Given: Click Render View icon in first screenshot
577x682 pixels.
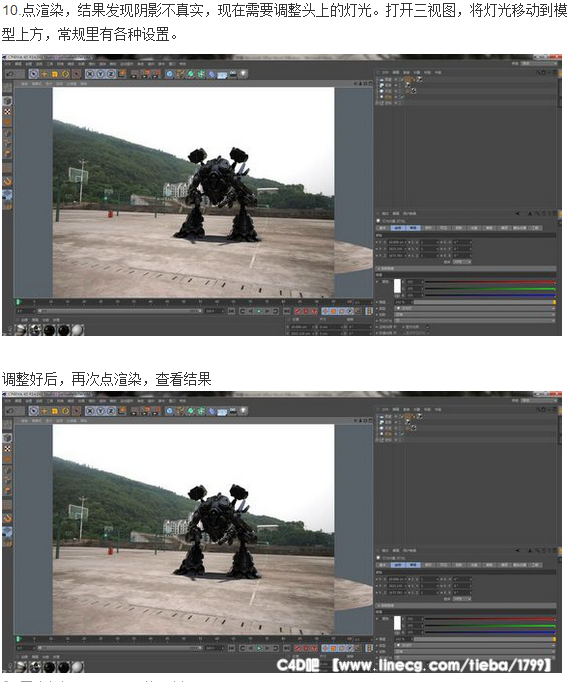Looking at the screenshot, I should coord(134,74).
